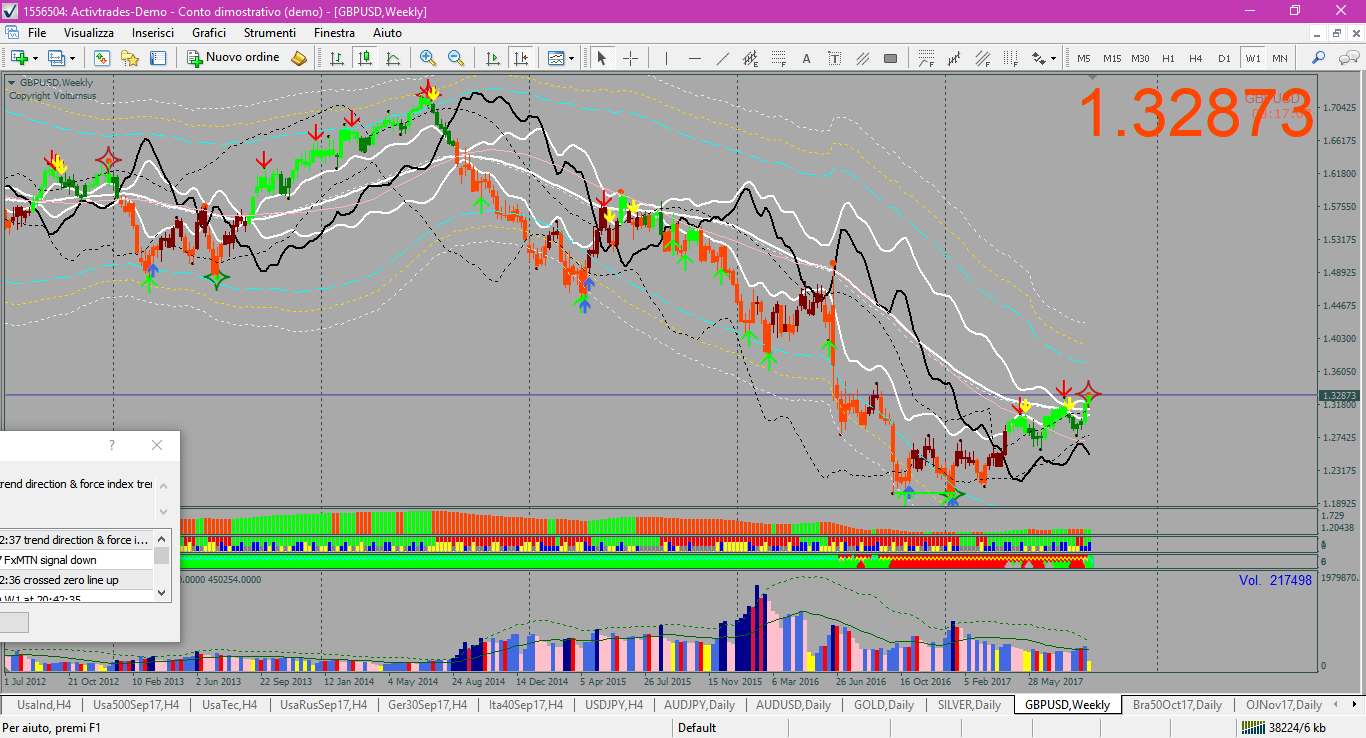The width and height of the screenshot is (1366, 738).
Task: Select the crossed zero line up alert row
Action: [x=76, y=580]
